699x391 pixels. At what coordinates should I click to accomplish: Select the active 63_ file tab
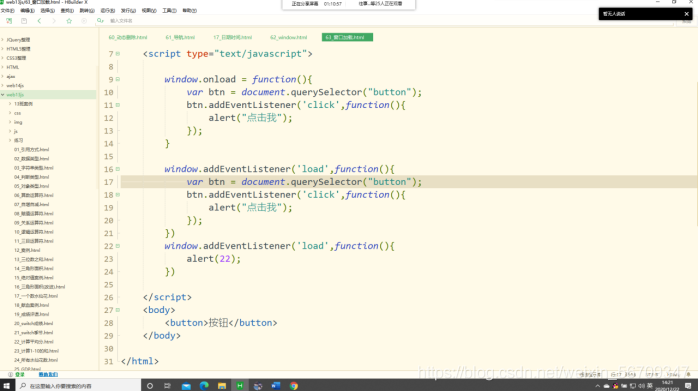point(347,37)
